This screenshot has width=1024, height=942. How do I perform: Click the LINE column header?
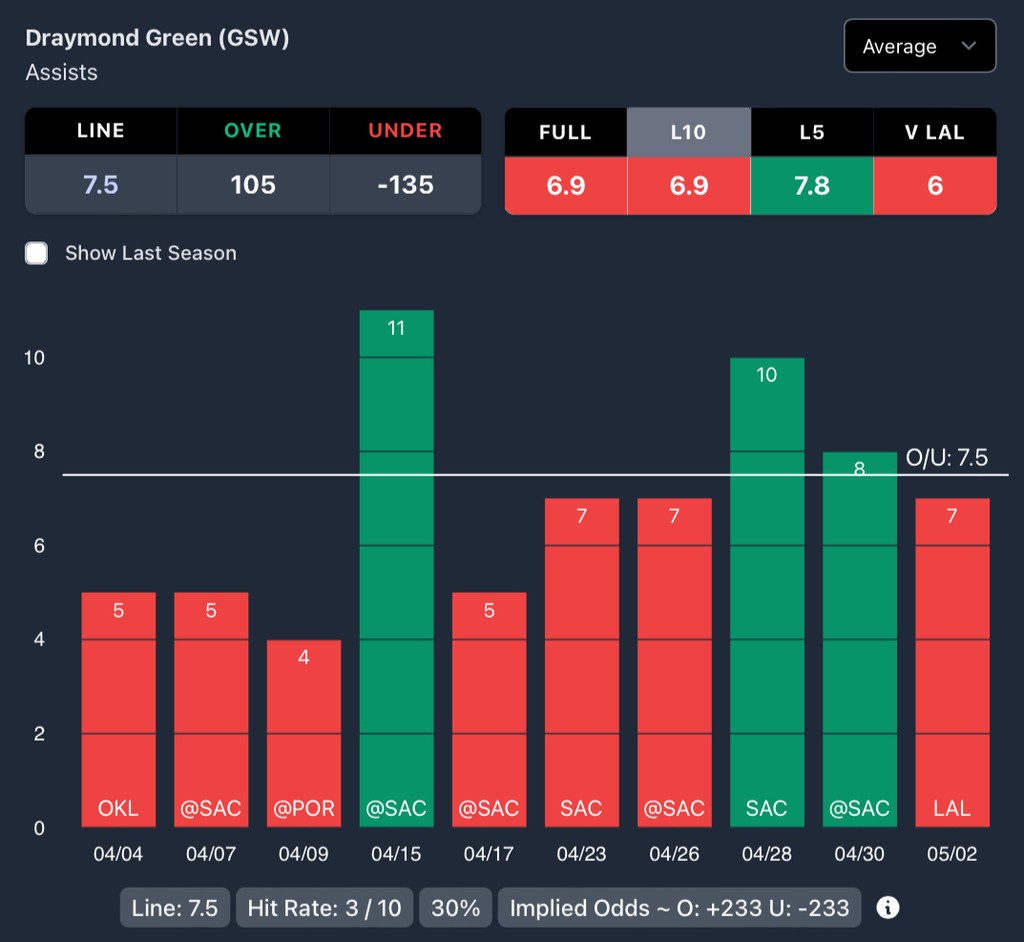point(101,131)
